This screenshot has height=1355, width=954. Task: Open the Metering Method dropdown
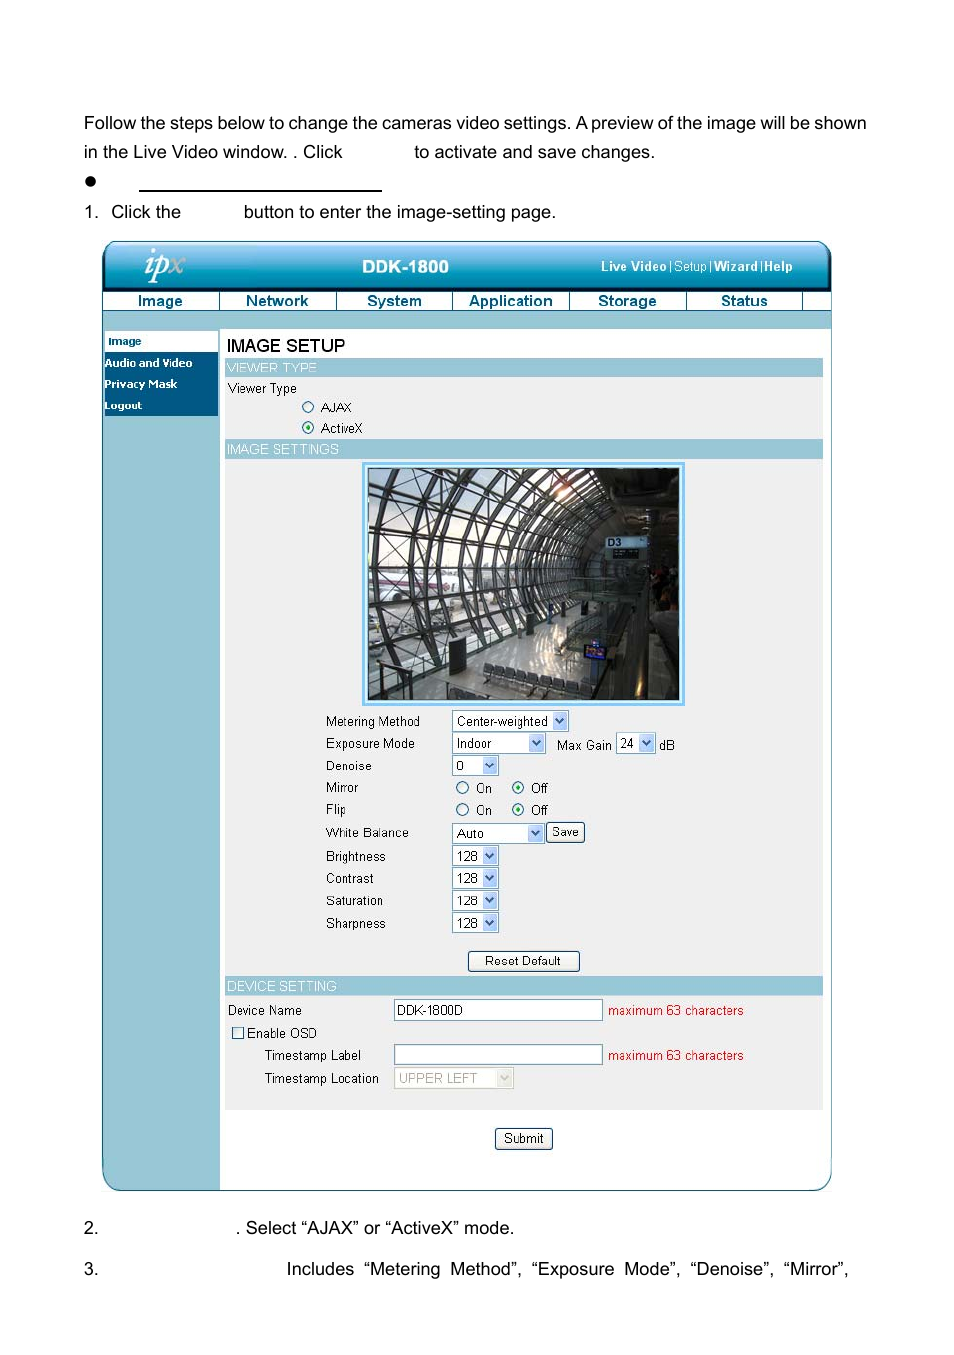coord(510,721)
